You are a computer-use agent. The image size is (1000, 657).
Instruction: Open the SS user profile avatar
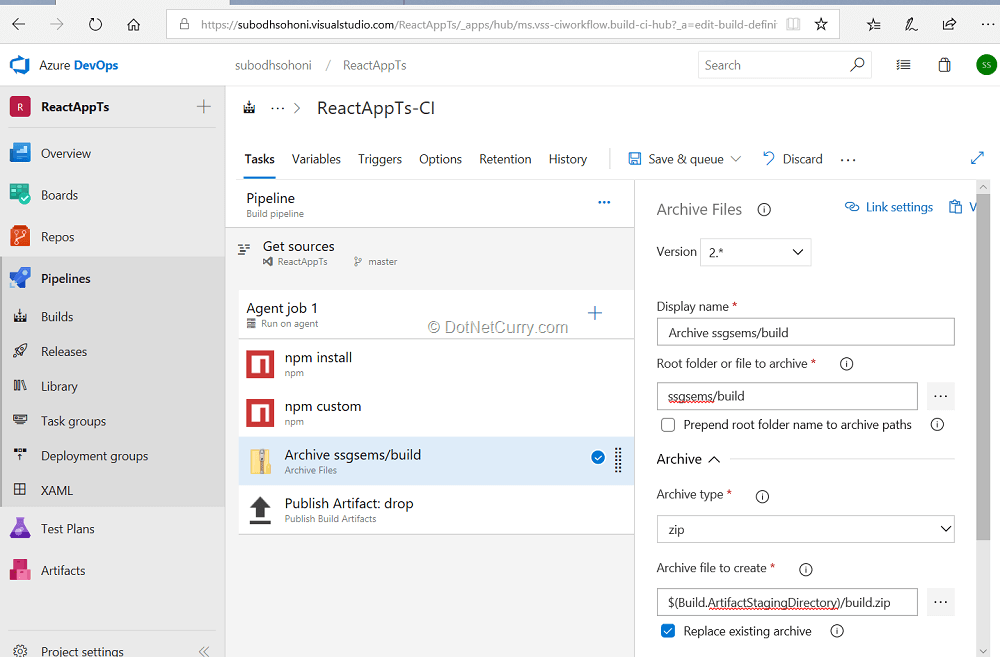[987, 64]
